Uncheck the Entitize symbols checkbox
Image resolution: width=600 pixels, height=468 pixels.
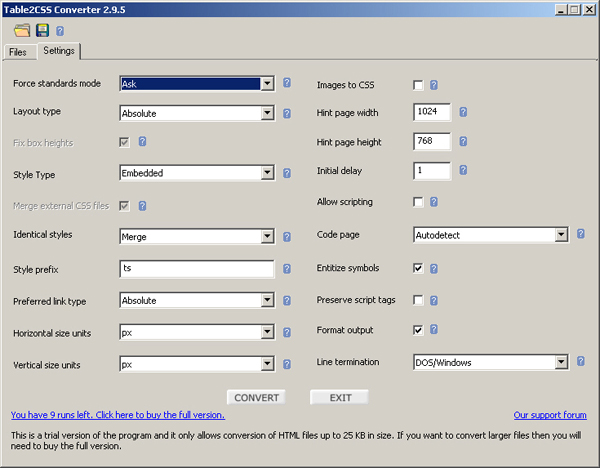tap(418, 268)
